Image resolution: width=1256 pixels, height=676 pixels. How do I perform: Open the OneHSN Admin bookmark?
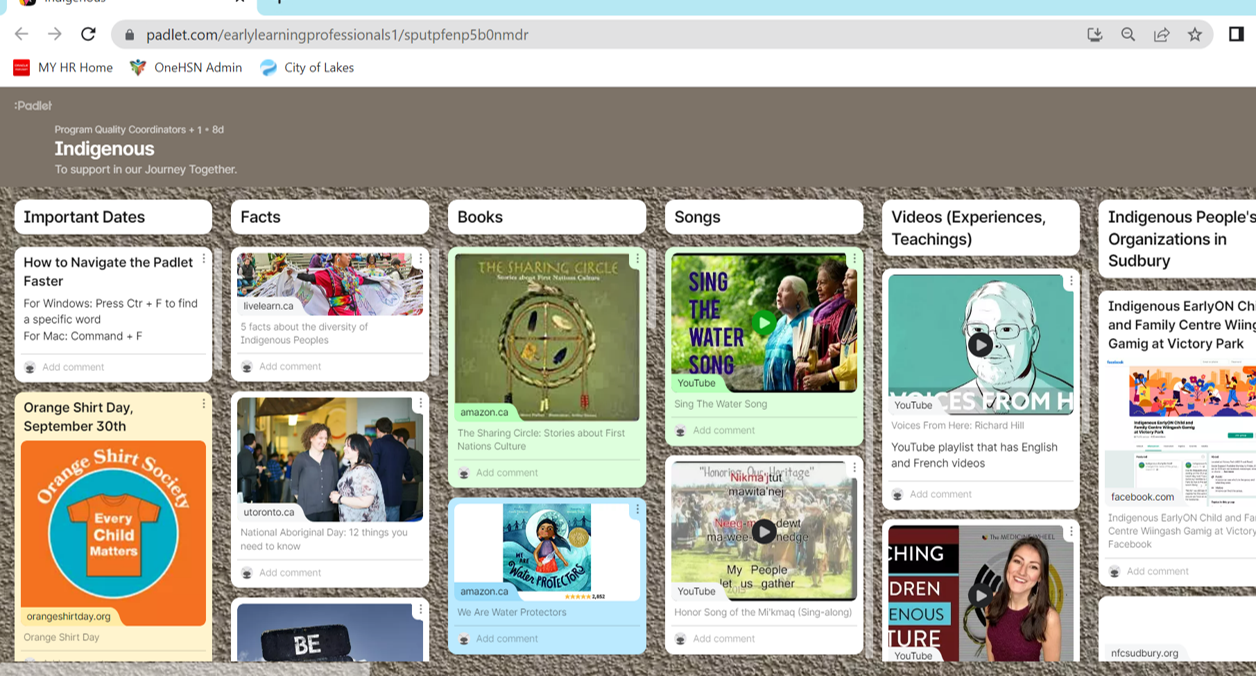click(186, 67)
